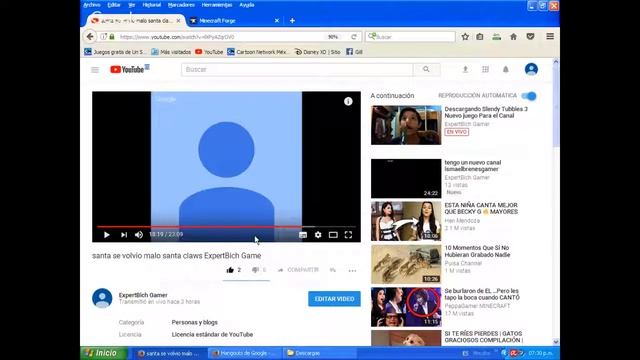Open the YouTube guide hamburger menu
This screenshot has height=360, width=640.
(95, 70)
